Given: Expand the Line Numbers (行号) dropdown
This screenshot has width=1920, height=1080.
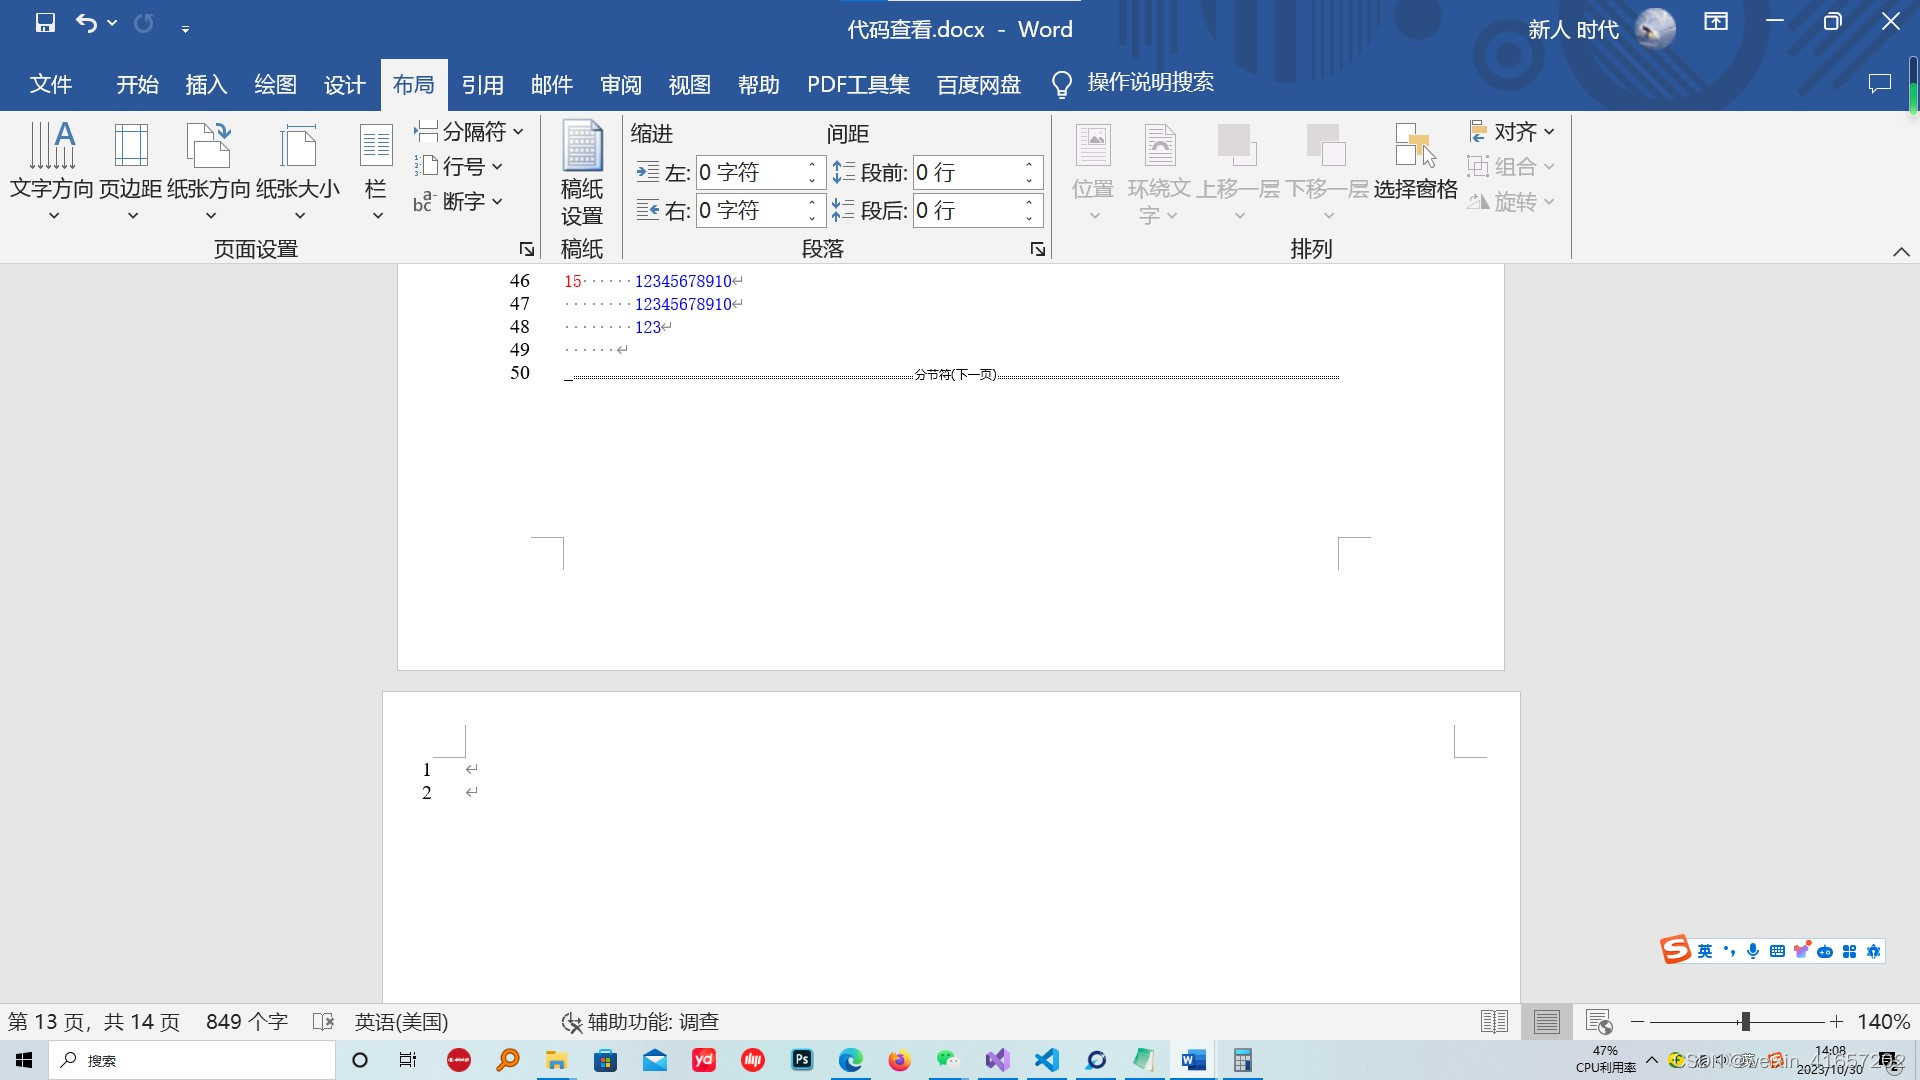Looking at the screenshot, I should click(460, 167).
